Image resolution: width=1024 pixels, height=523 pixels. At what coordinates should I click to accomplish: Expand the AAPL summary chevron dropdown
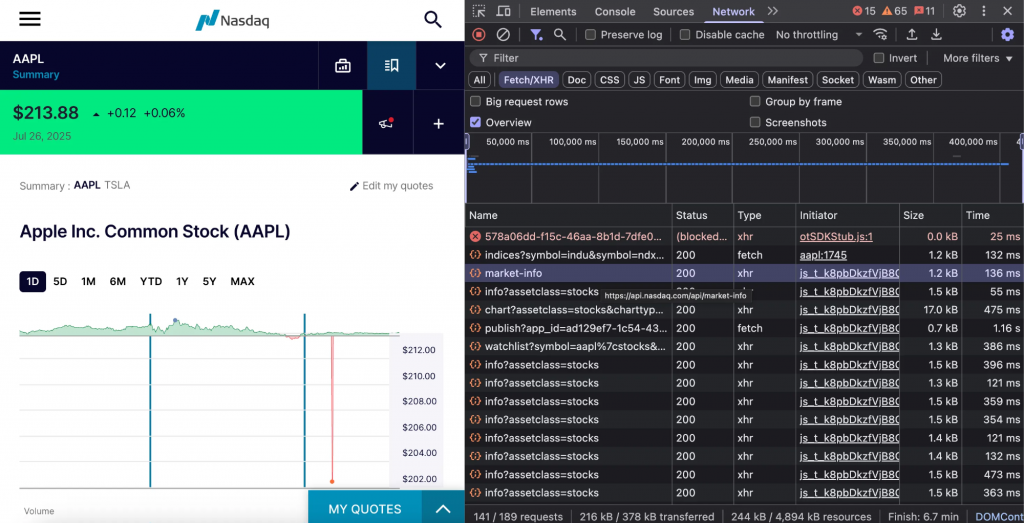point(440,66)
